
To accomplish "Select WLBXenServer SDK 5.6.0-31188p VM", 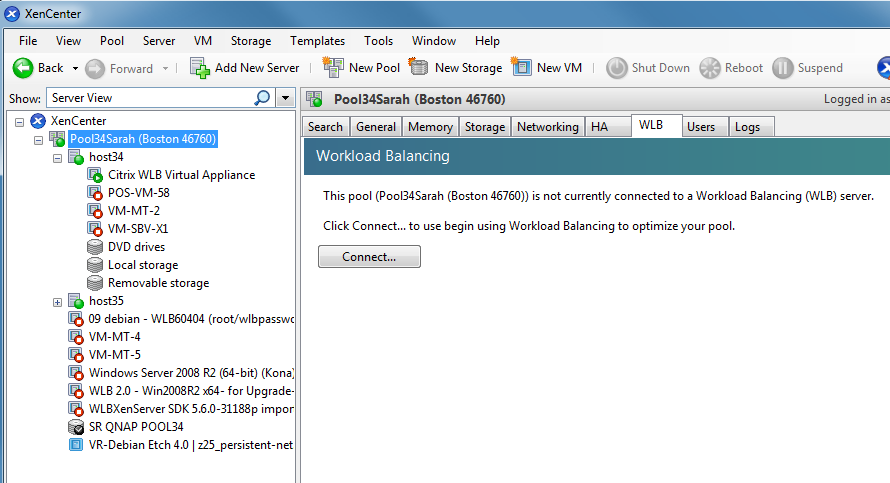I will (191, 409).
